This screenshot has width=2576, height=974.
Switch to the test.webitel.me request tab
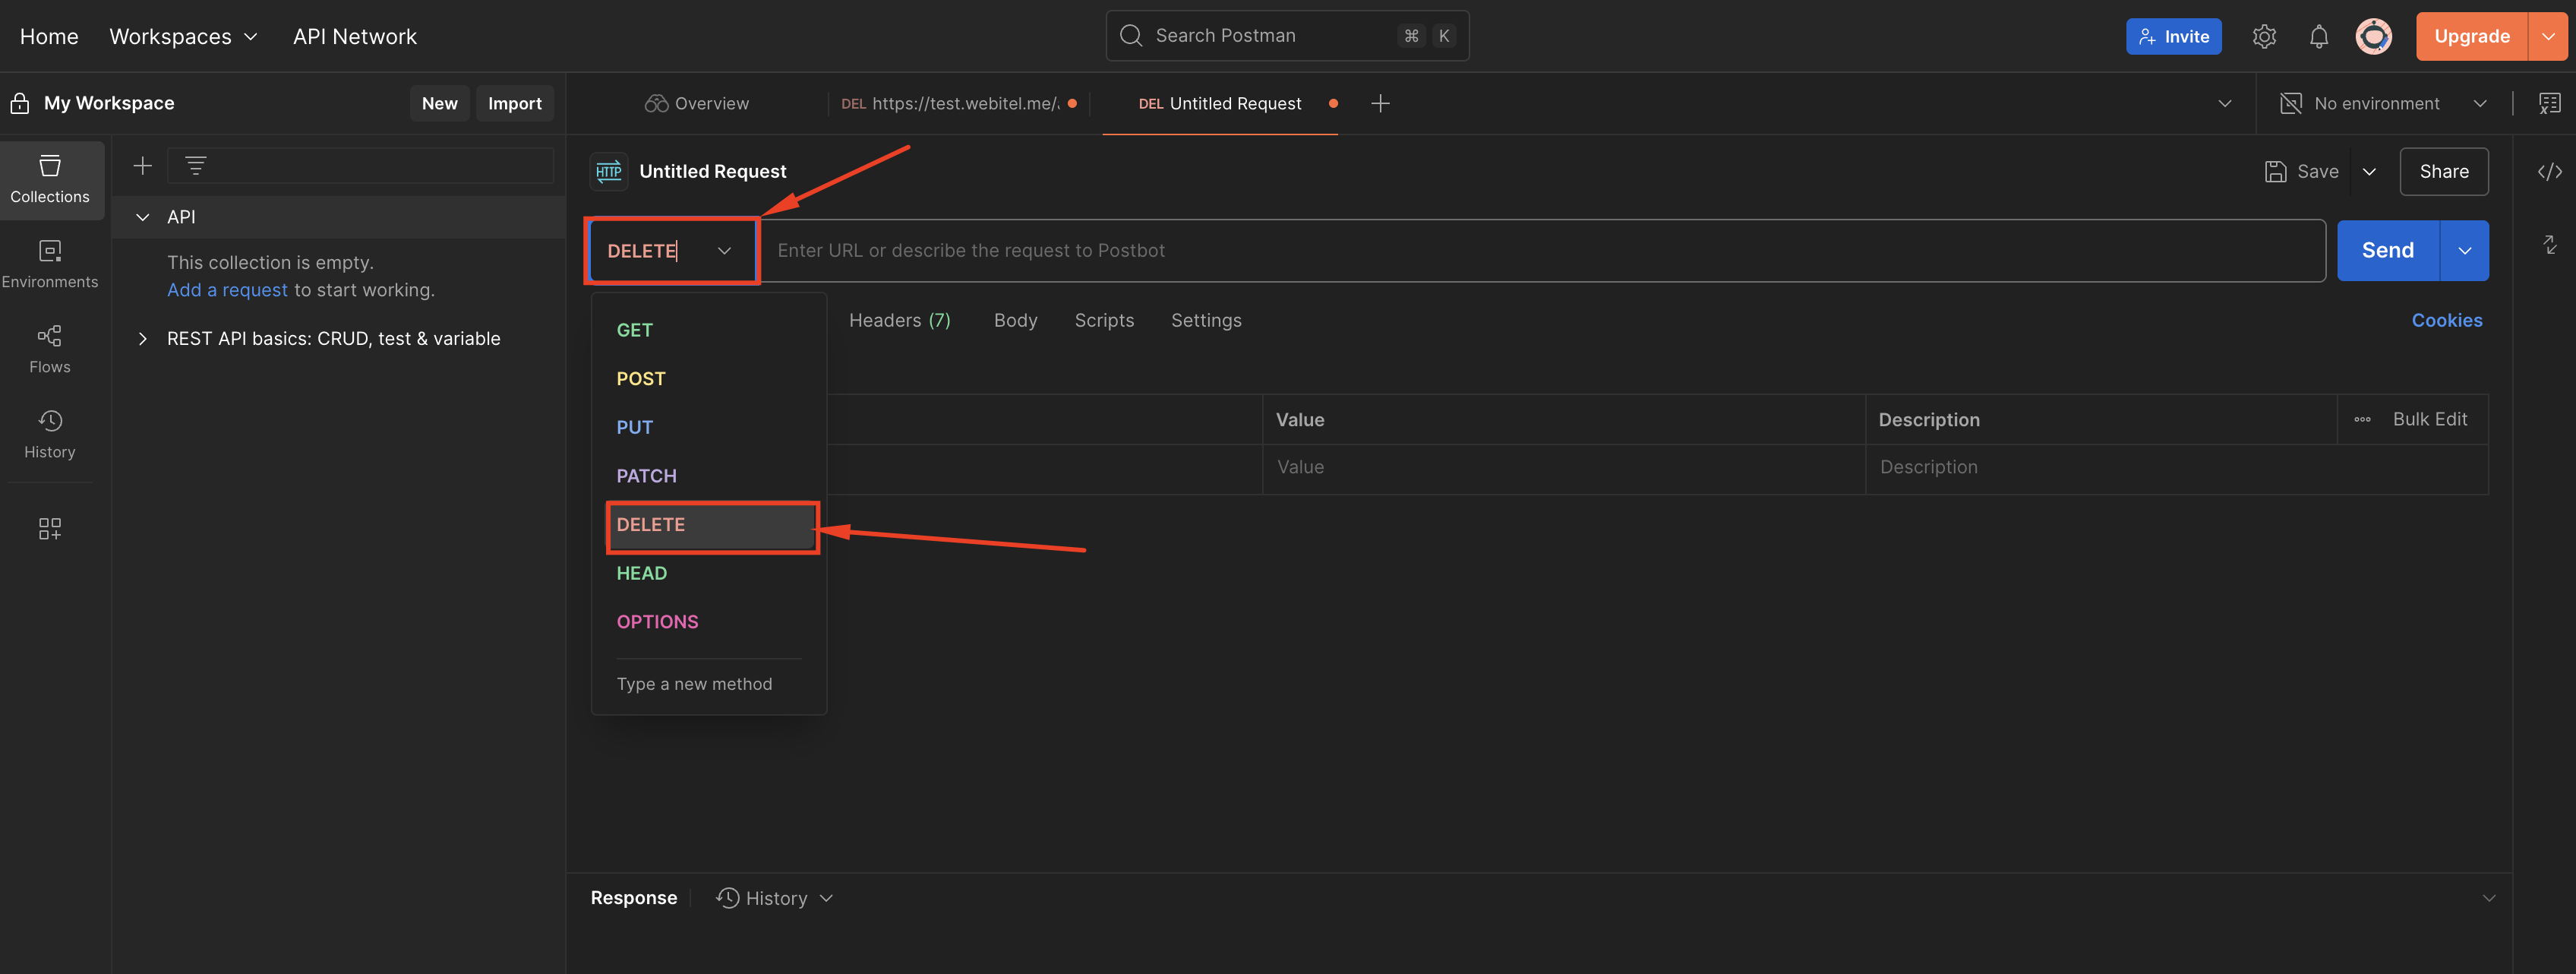pyautogui.click(x=958, y=103)
